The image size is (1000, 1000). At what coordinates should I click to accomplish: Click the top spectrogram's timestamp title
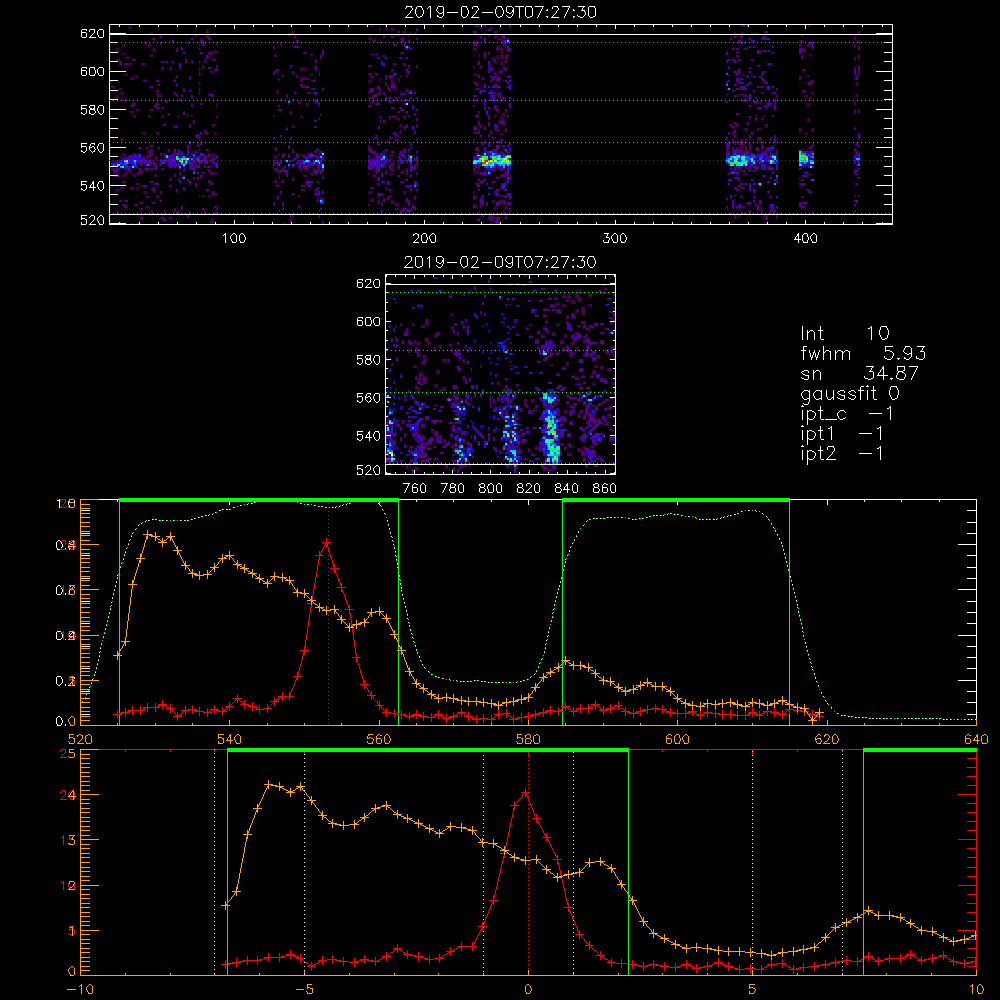[500, 12]
